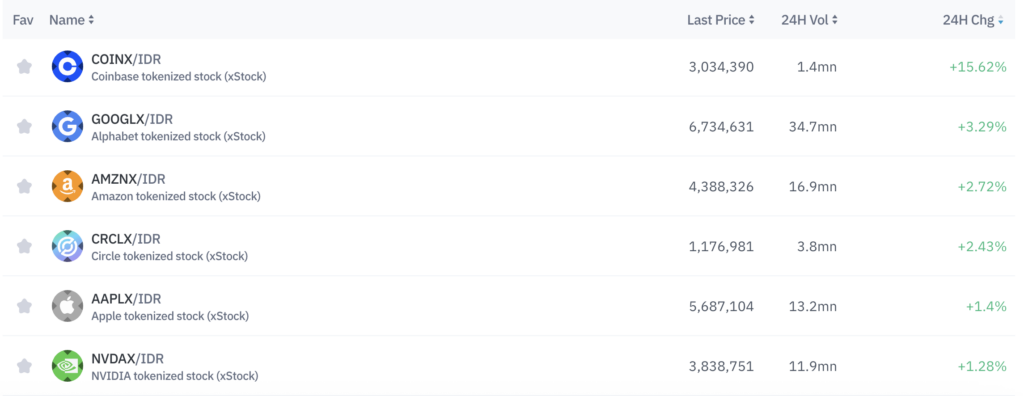Screen dimensions: 1024x396
Task: Toggle the NVDAX/IDR favorite star
Action: click(x=24, y=366)
